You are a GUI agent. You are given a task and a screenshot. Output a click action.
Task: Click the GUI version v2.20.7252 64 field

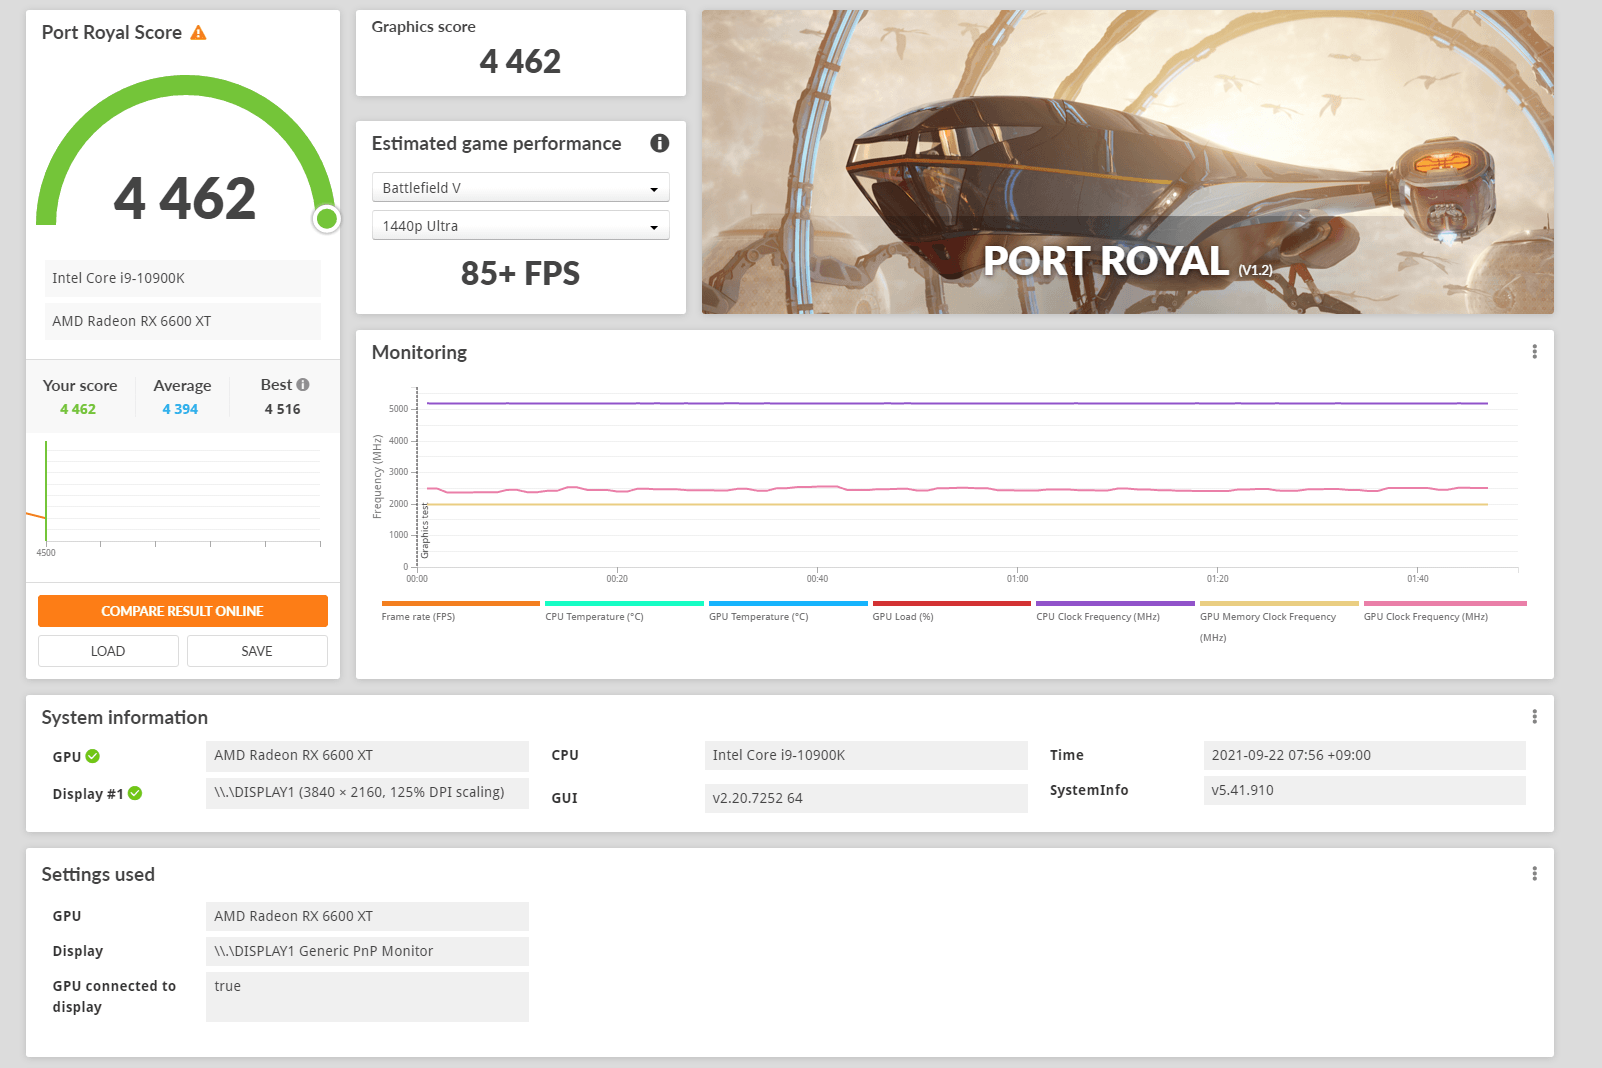coord(866,798)
